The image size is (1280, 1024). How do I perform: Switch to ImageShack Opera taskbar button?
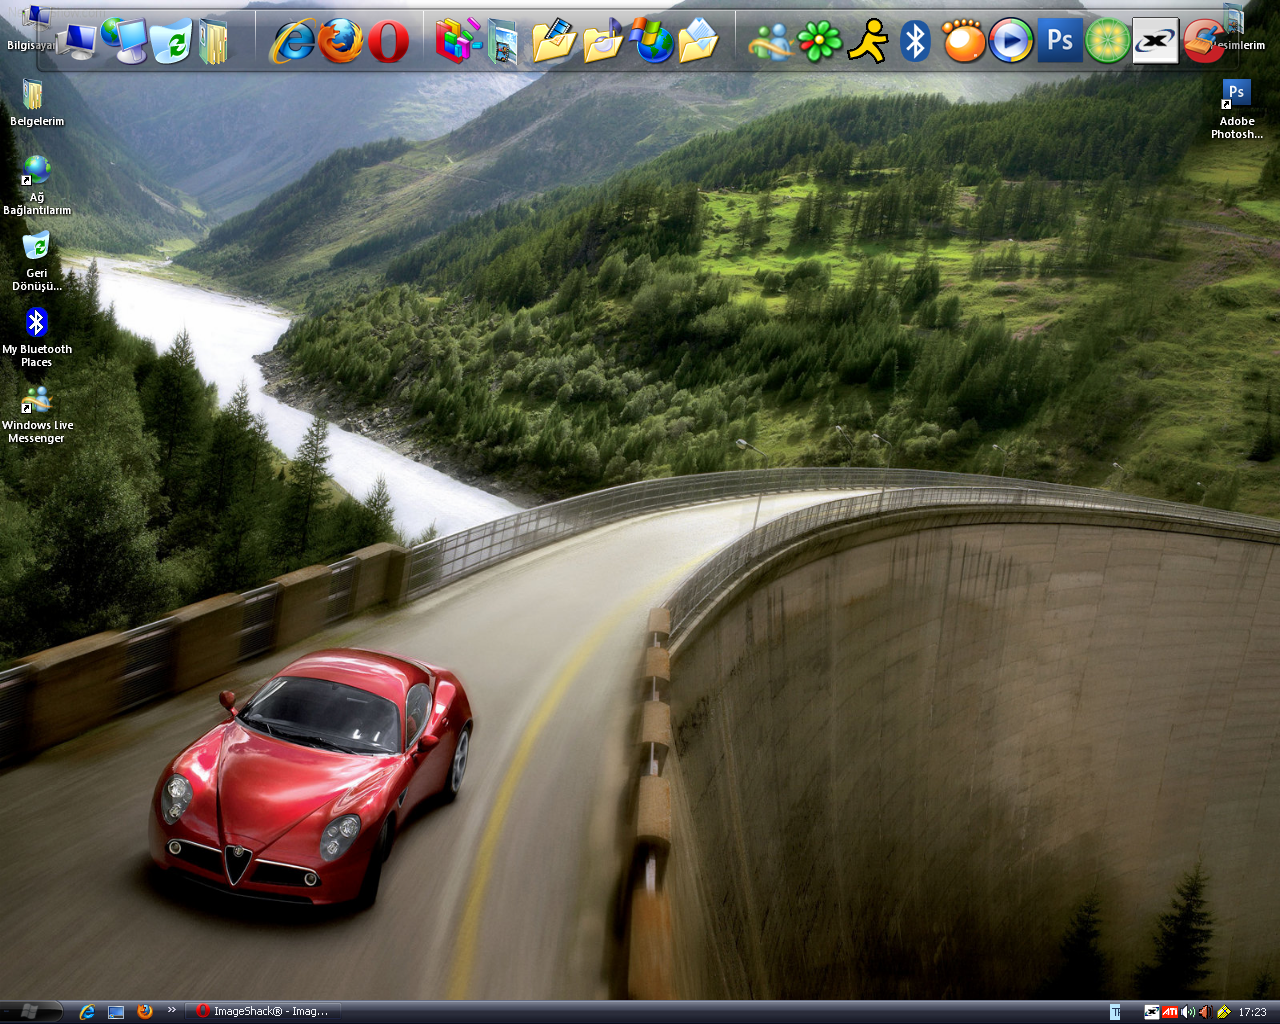pos(262,1012)
